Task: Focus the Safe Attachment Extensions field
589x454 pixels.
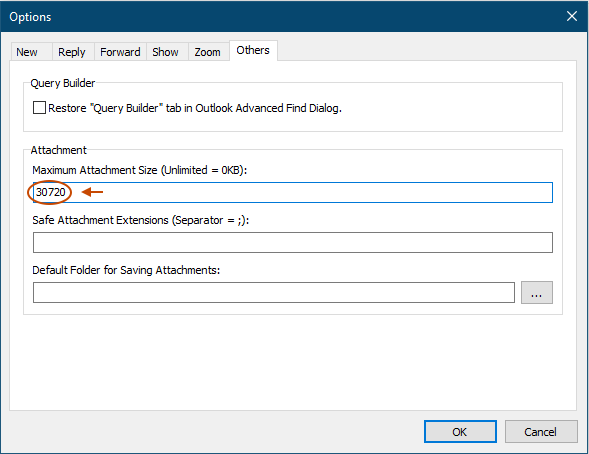Action: click(x=293, y=242)
